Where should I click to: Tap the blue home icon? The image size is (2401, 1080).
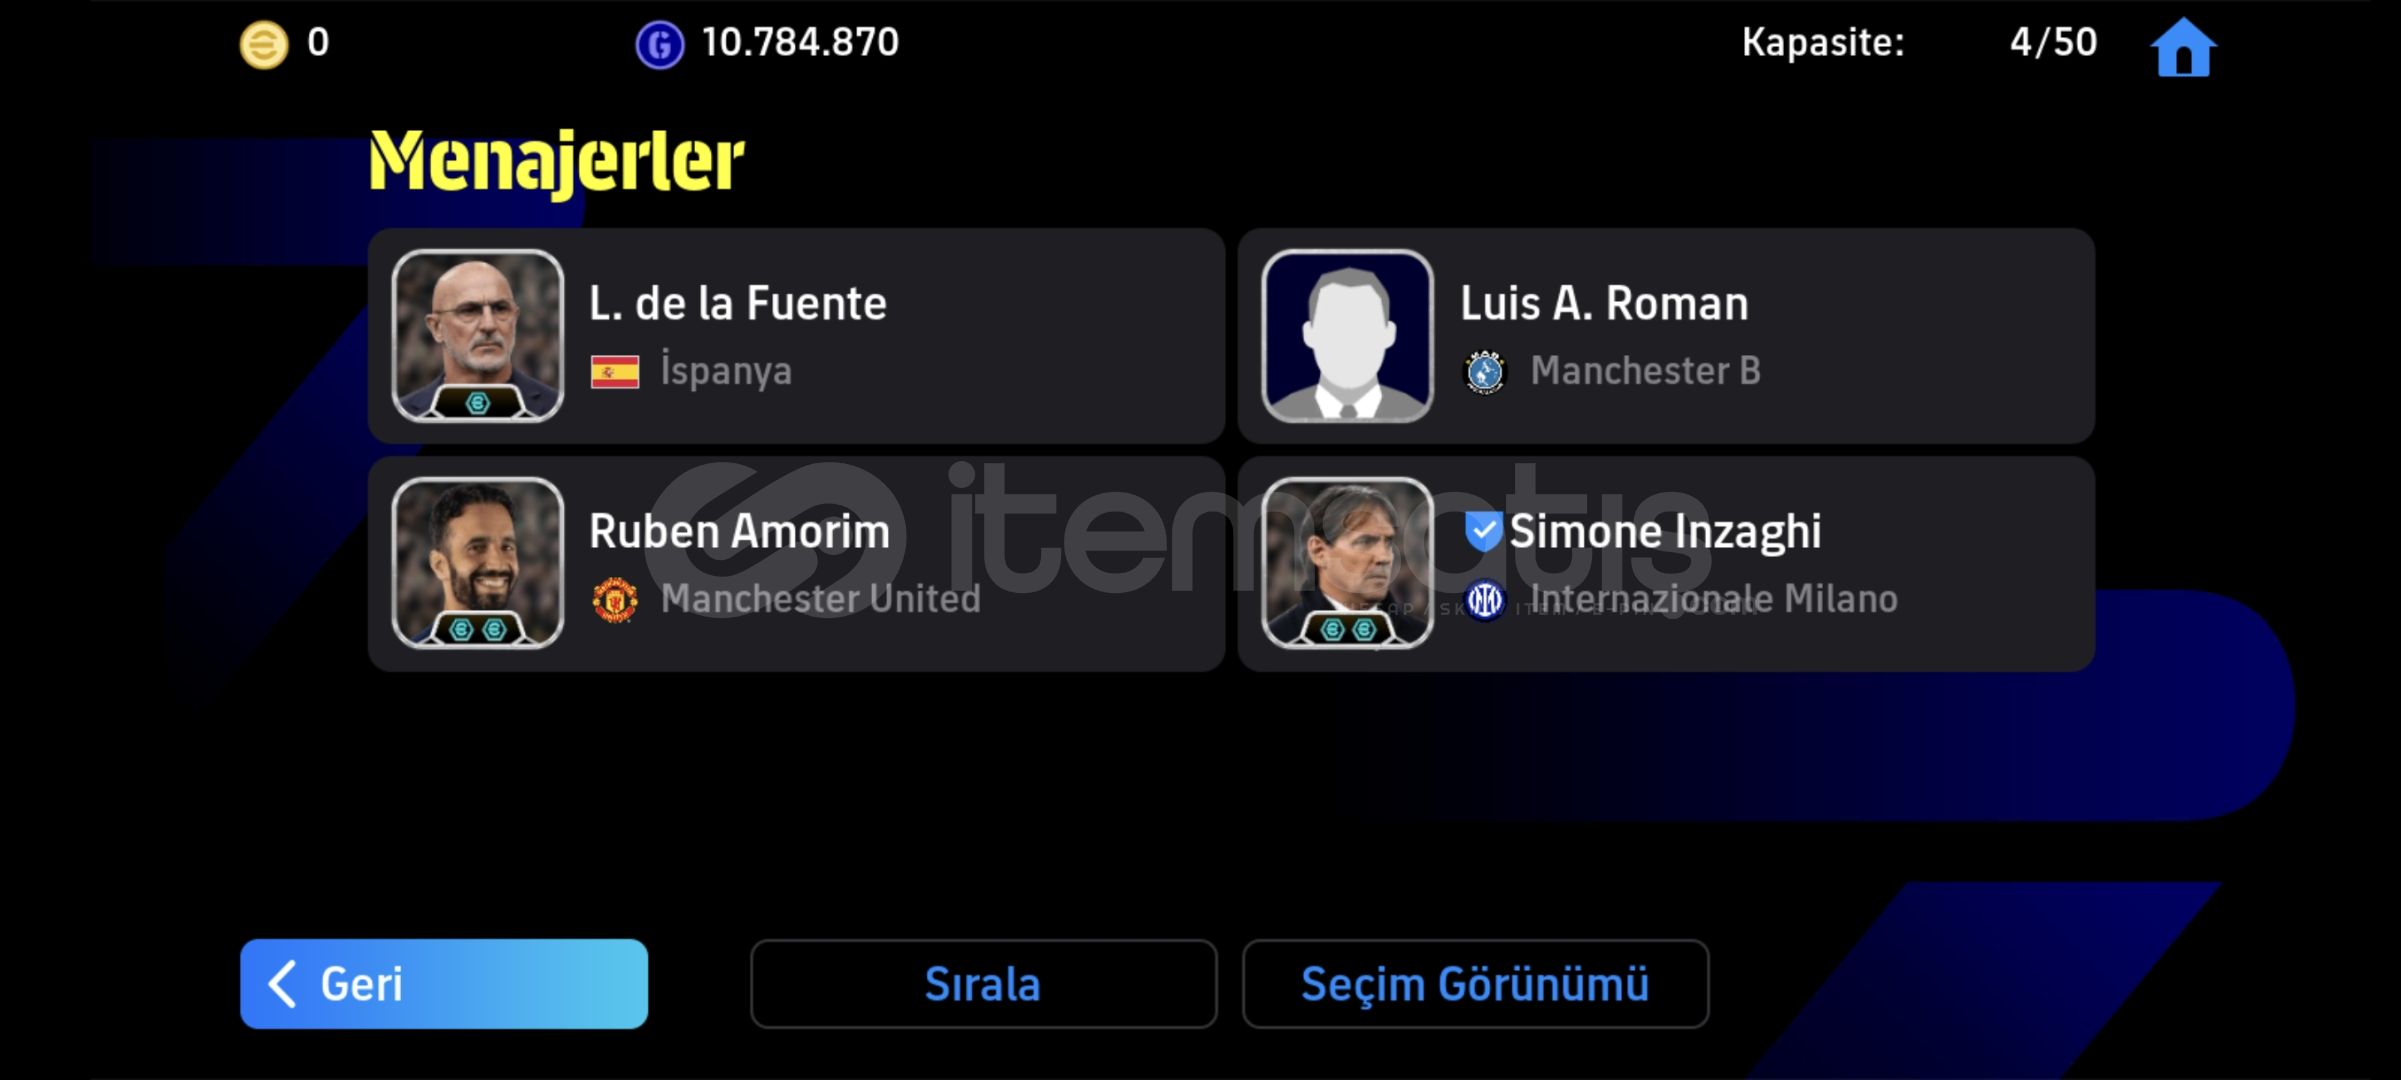point(2183,47)
